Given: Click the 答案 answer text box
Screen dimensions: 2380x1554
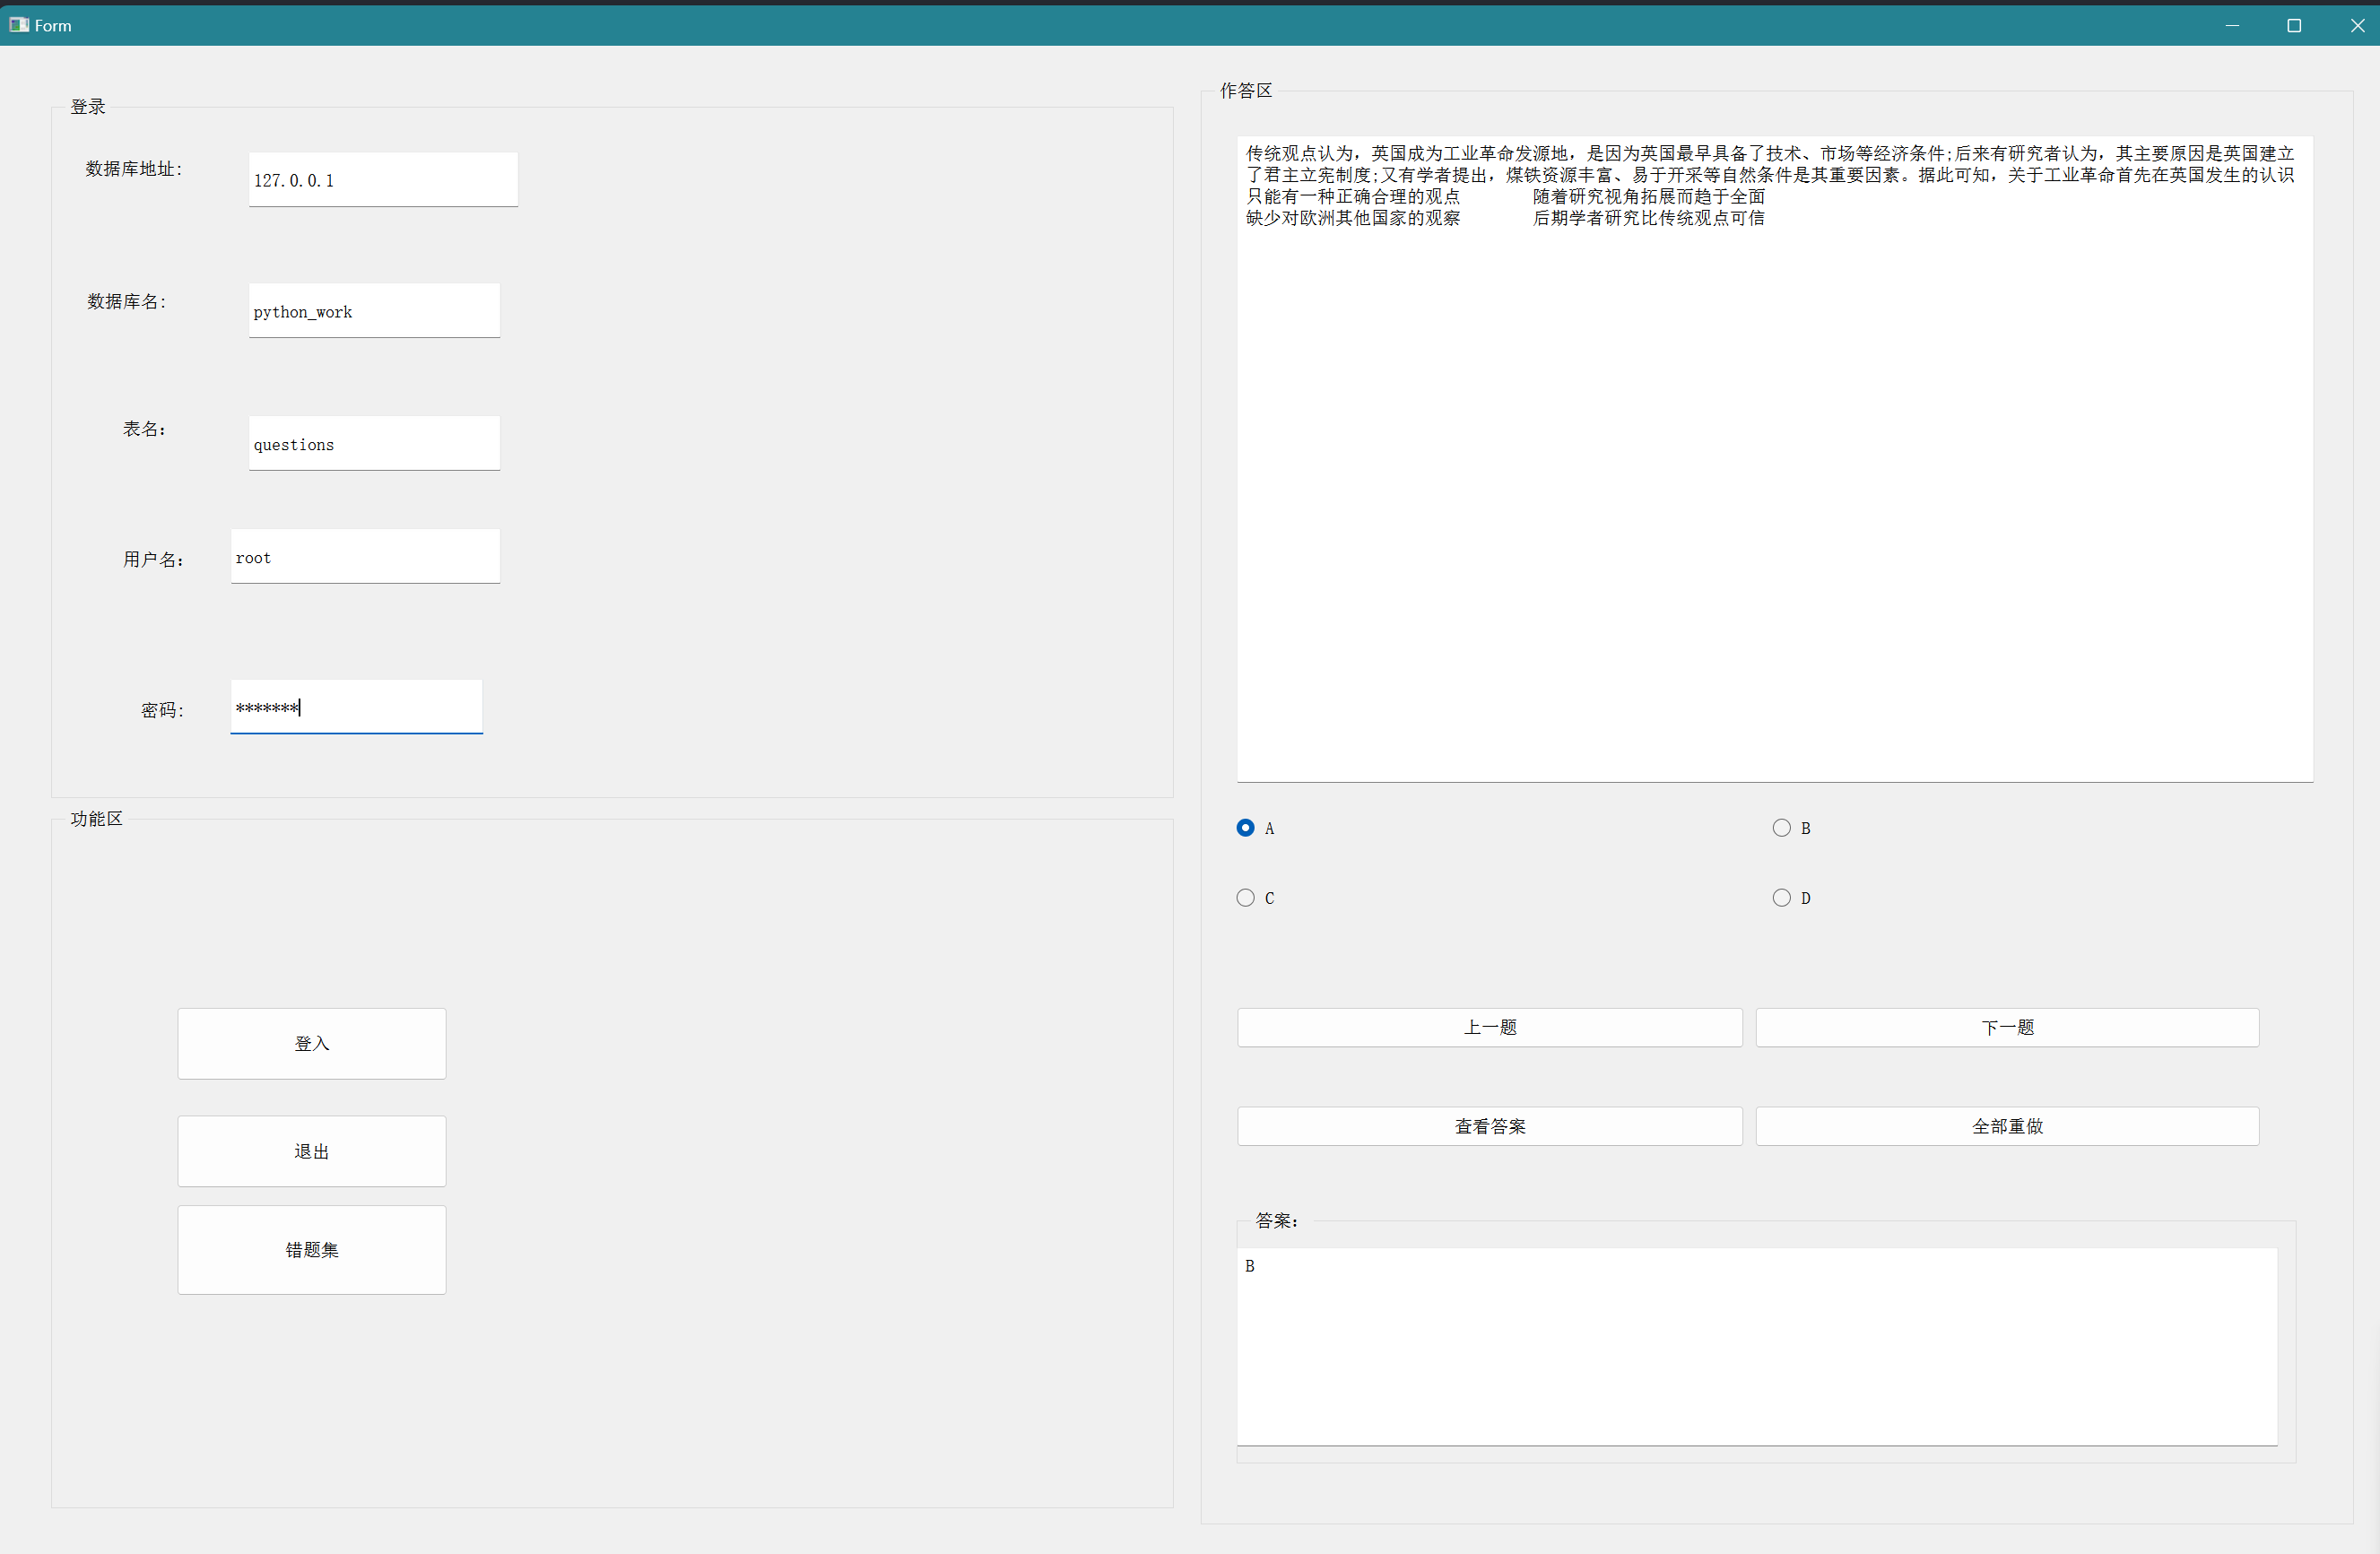Looking at the screenshot, I should point(1756,1345).
